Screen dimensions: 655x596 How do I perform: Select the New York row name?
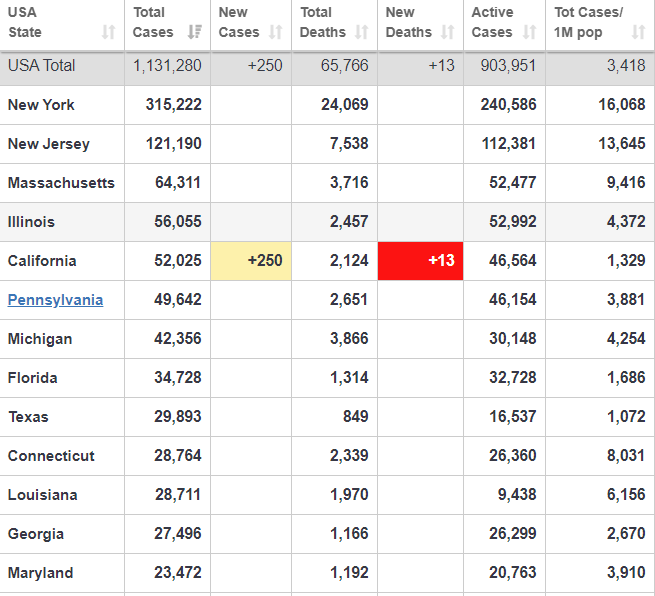point(41,105)
